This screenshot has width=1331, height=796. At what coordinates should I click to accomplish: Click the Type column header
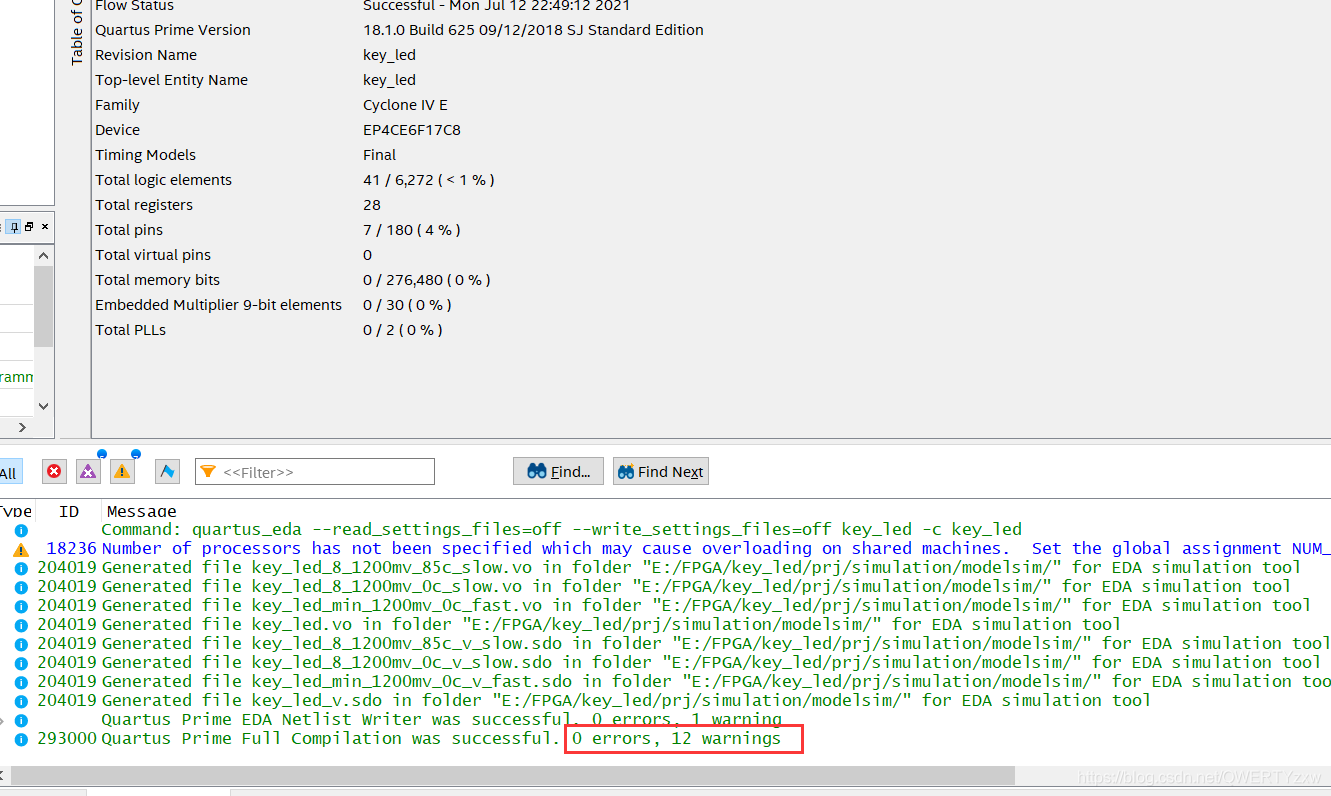[16, 511]
